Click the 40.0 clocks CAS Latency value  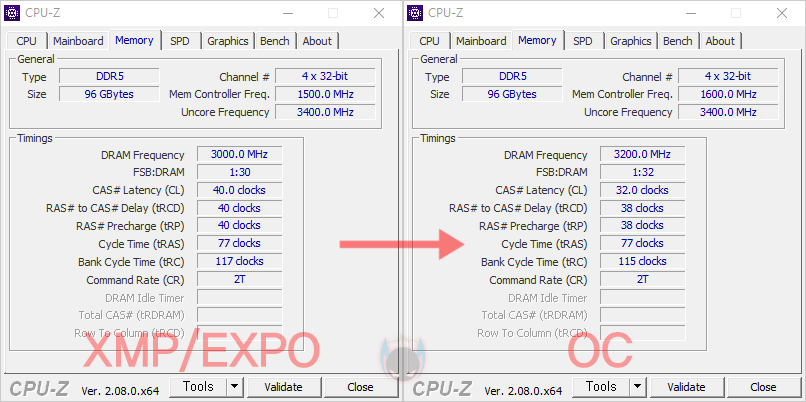[240, 190]
